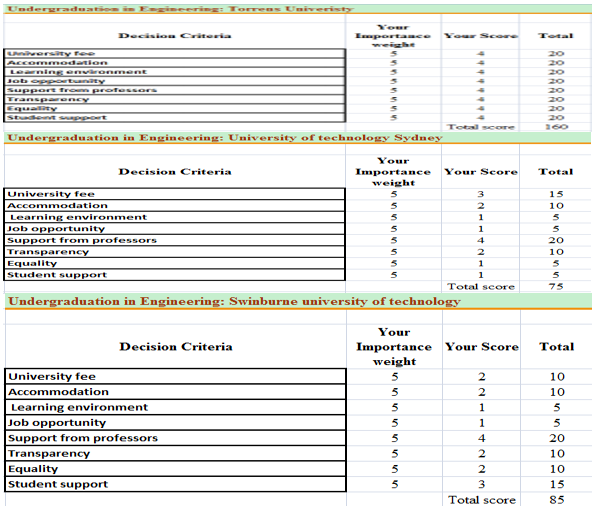Select Learning environment cell in Swinburne table
This screenshot has height=522, width=596.
click(x=175, y=407)
